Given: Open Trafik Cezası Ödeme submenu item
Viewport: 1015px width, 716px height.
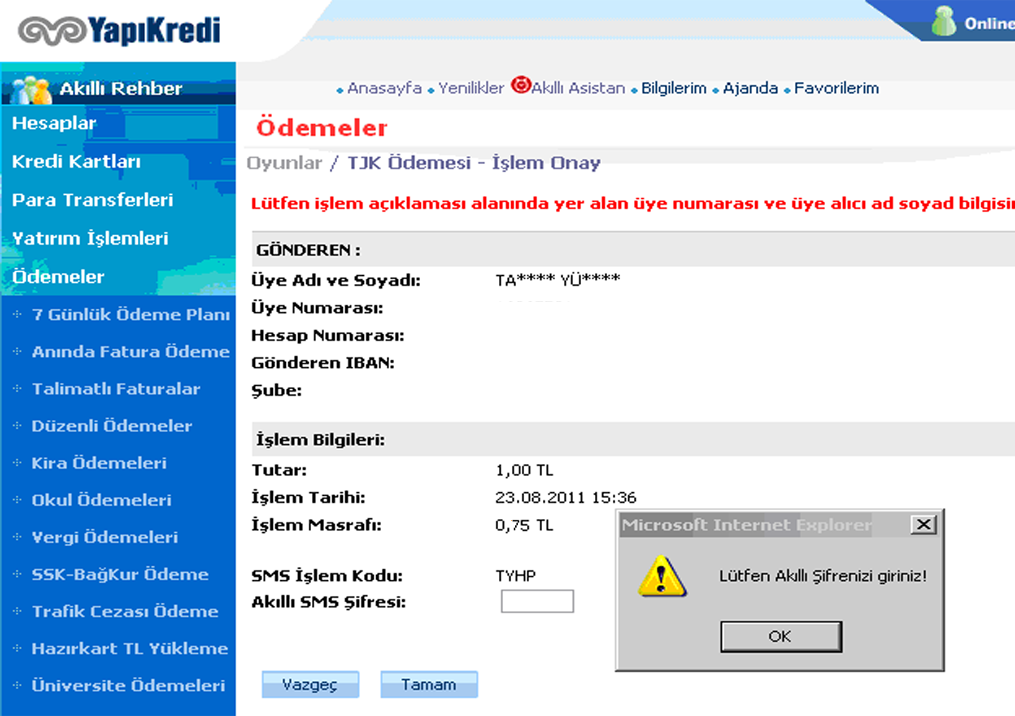Looking at the screenshot, I should coord(125,611).
